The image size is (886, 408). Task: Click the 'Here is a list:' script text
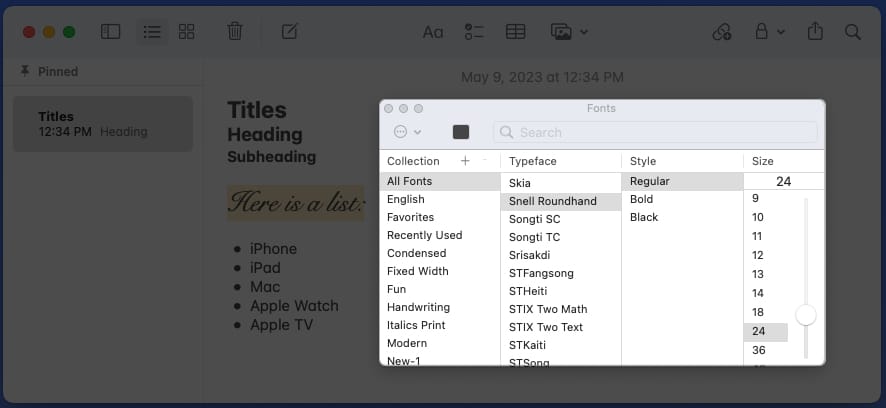[x=296, y=203]
